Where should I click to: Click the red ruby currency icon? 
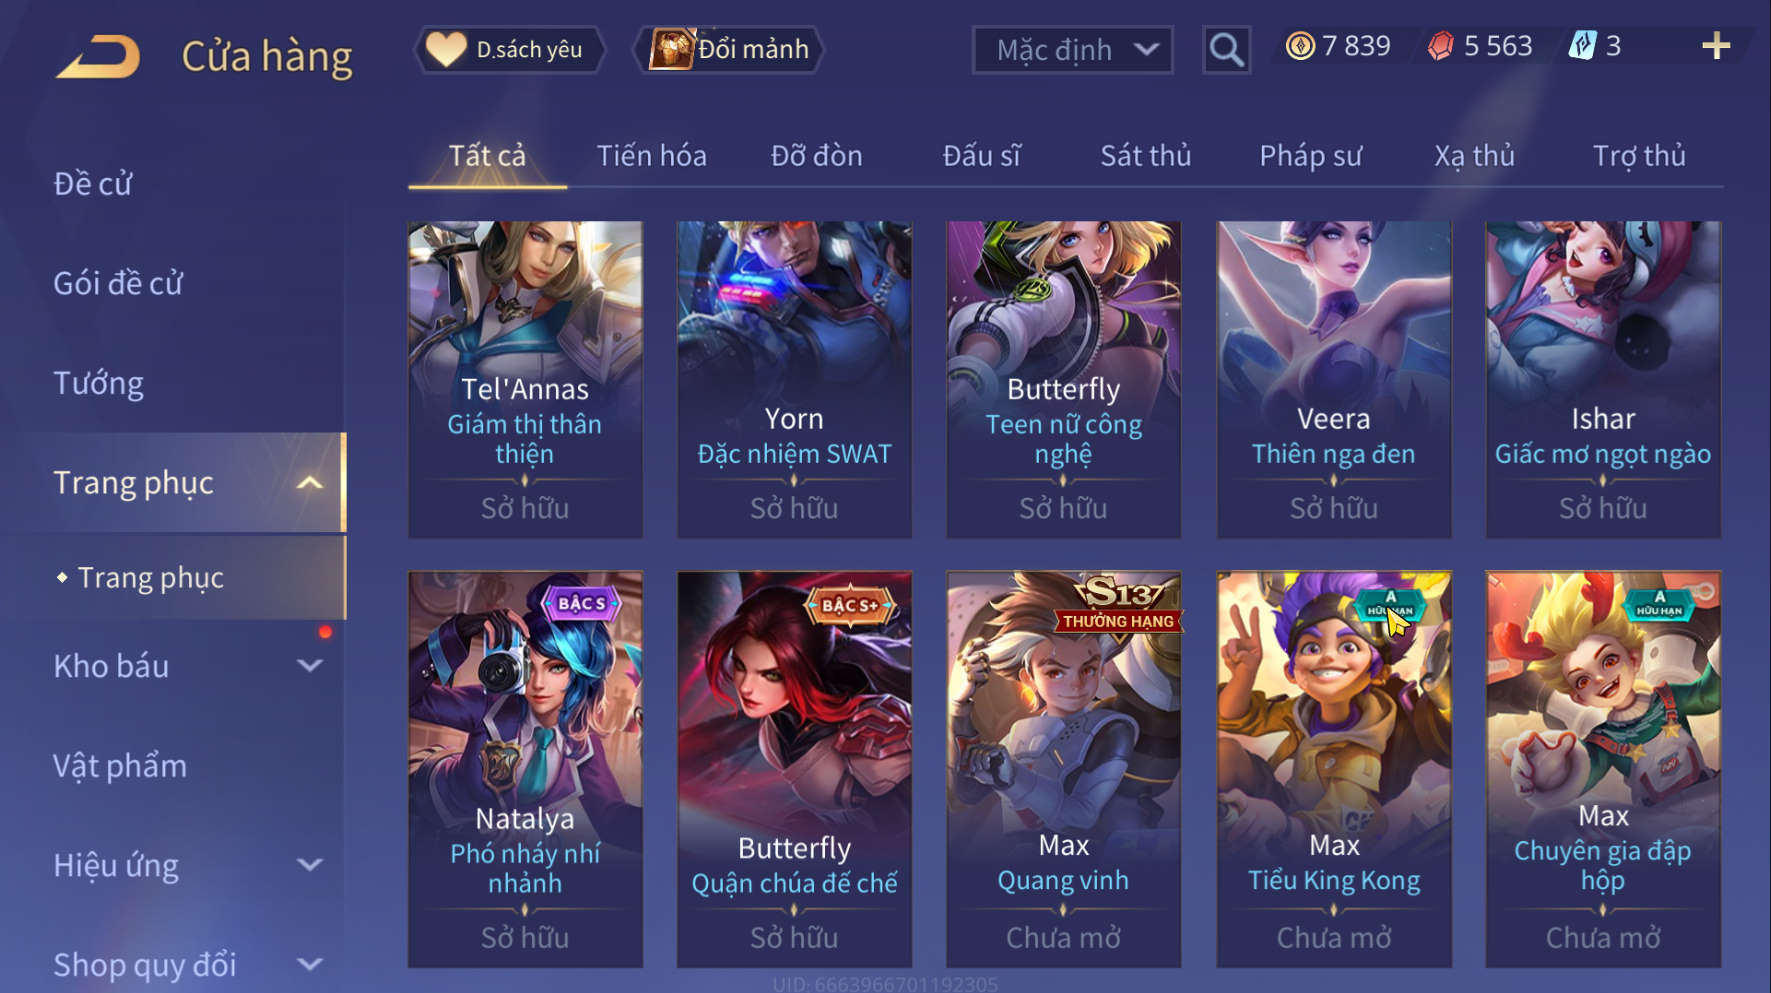pos(1441,46)
